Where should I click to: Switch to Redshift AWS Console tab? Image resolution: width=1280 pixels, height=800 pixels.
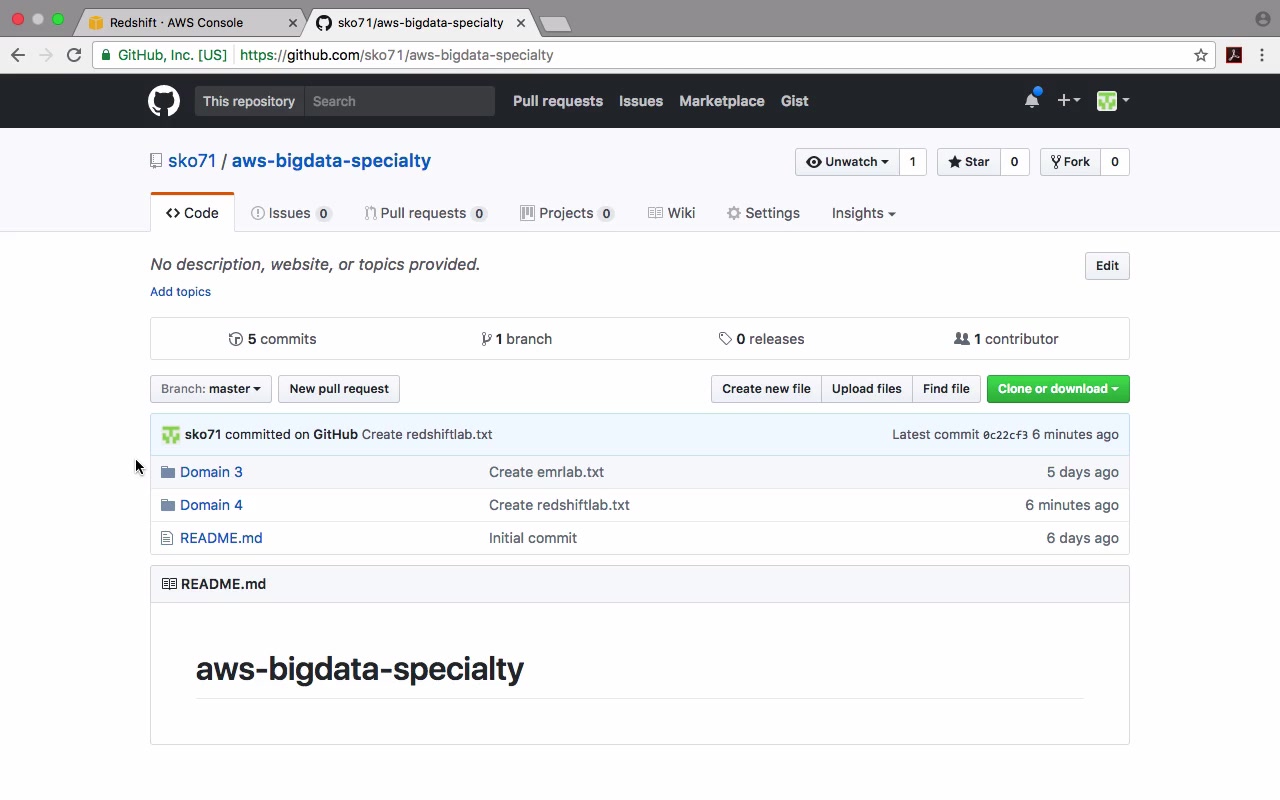[190, 22]
